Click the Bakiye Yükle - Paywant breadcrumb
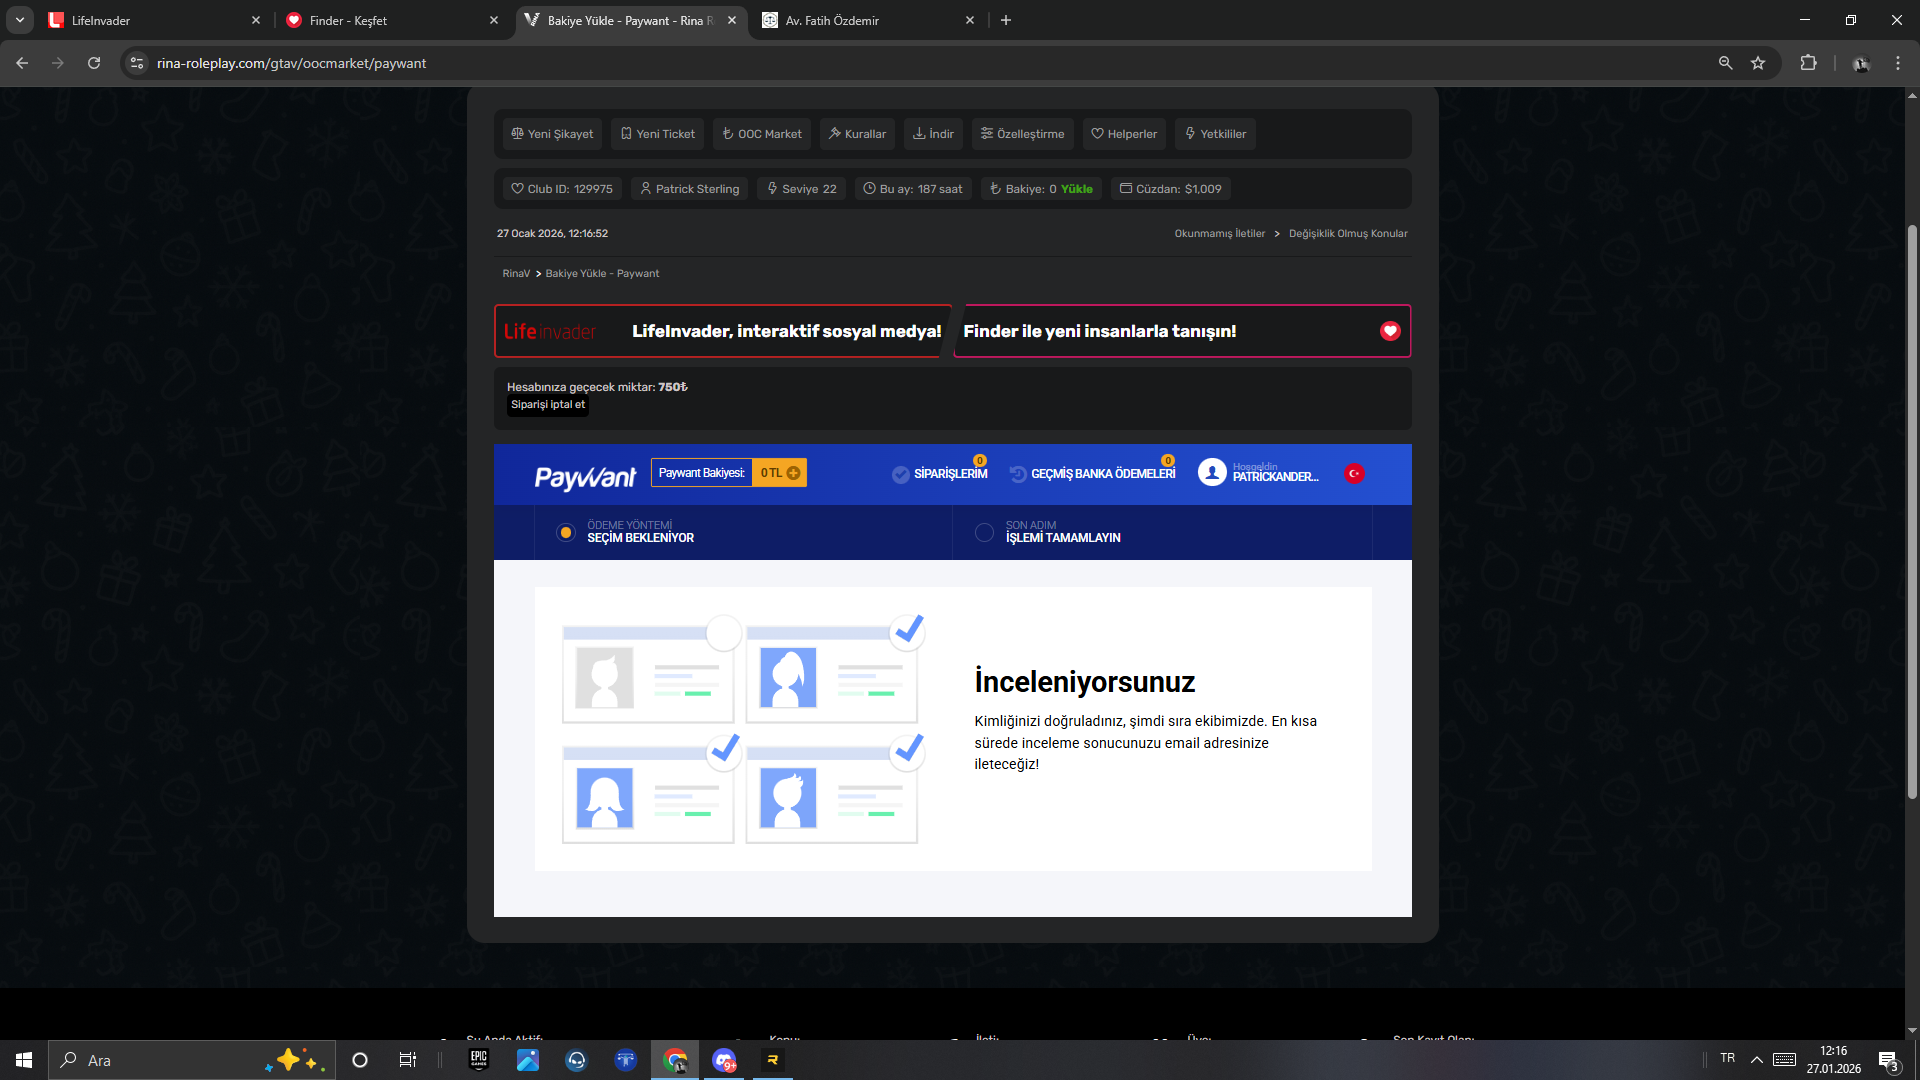 point(602,274)
